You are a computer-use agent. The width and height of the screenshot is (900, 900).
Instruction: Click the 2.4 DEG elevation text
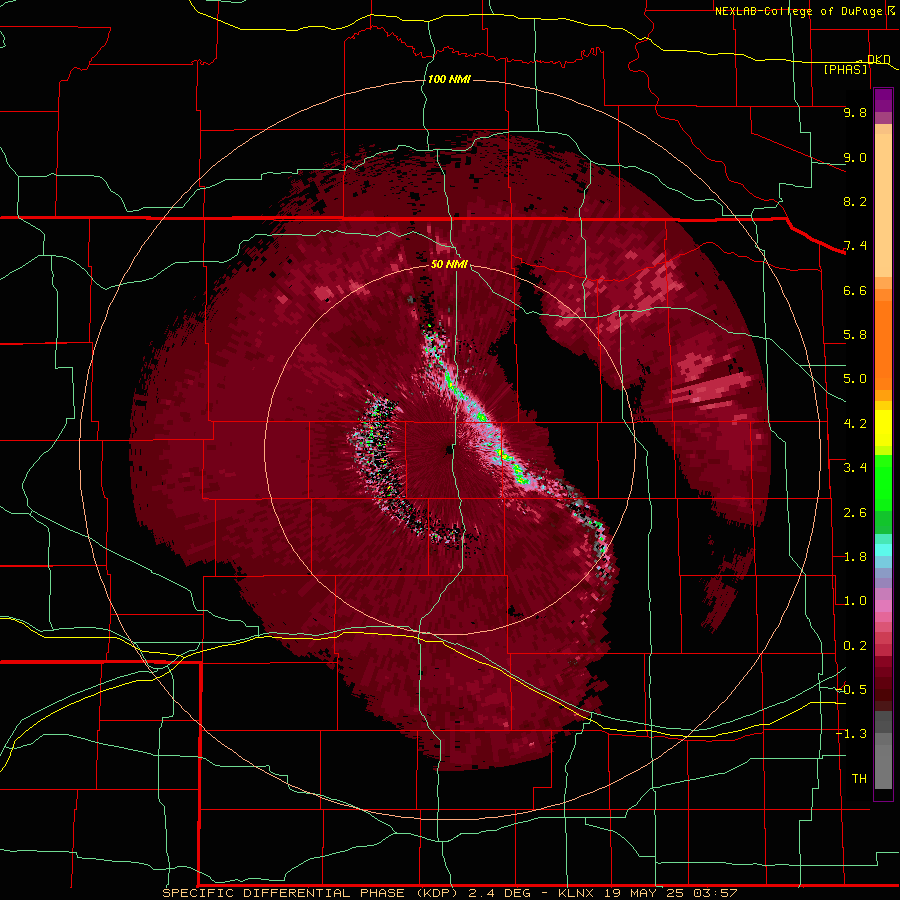(502, 893)
